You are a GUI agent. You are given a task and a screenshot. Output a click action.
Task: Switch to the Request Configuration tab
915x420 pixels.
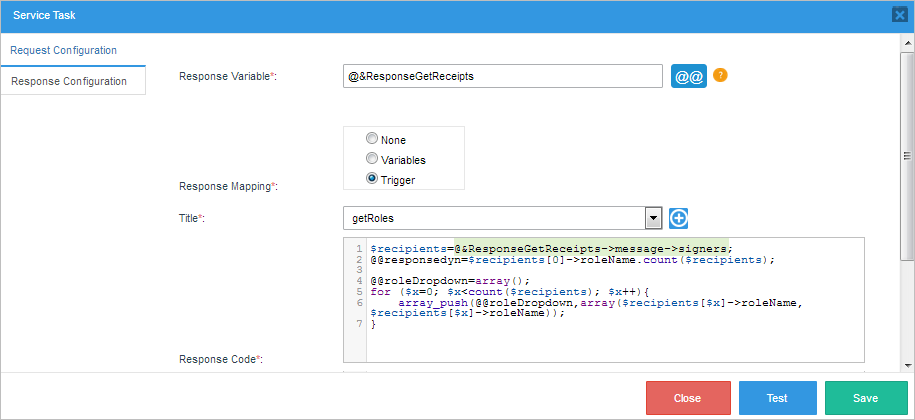(x=63, y=50)
